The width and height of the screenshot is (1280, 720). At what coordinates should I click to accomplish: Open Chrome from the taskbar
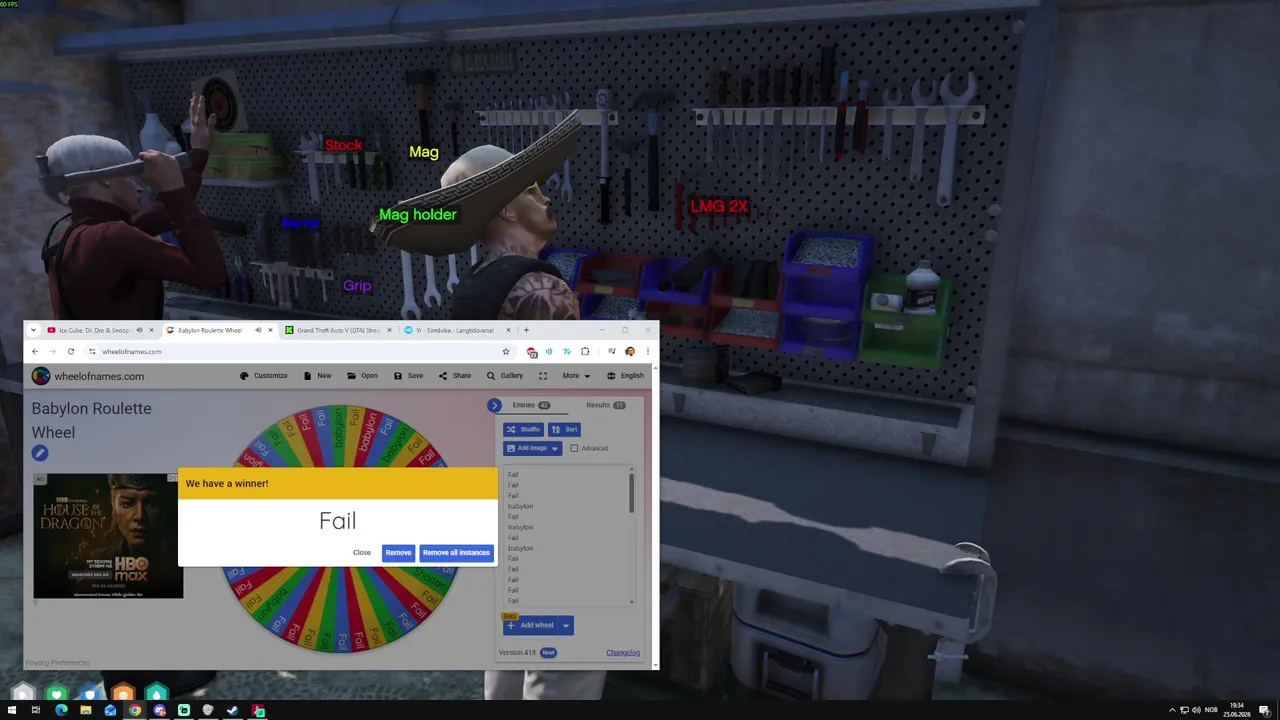pos(135,710)
